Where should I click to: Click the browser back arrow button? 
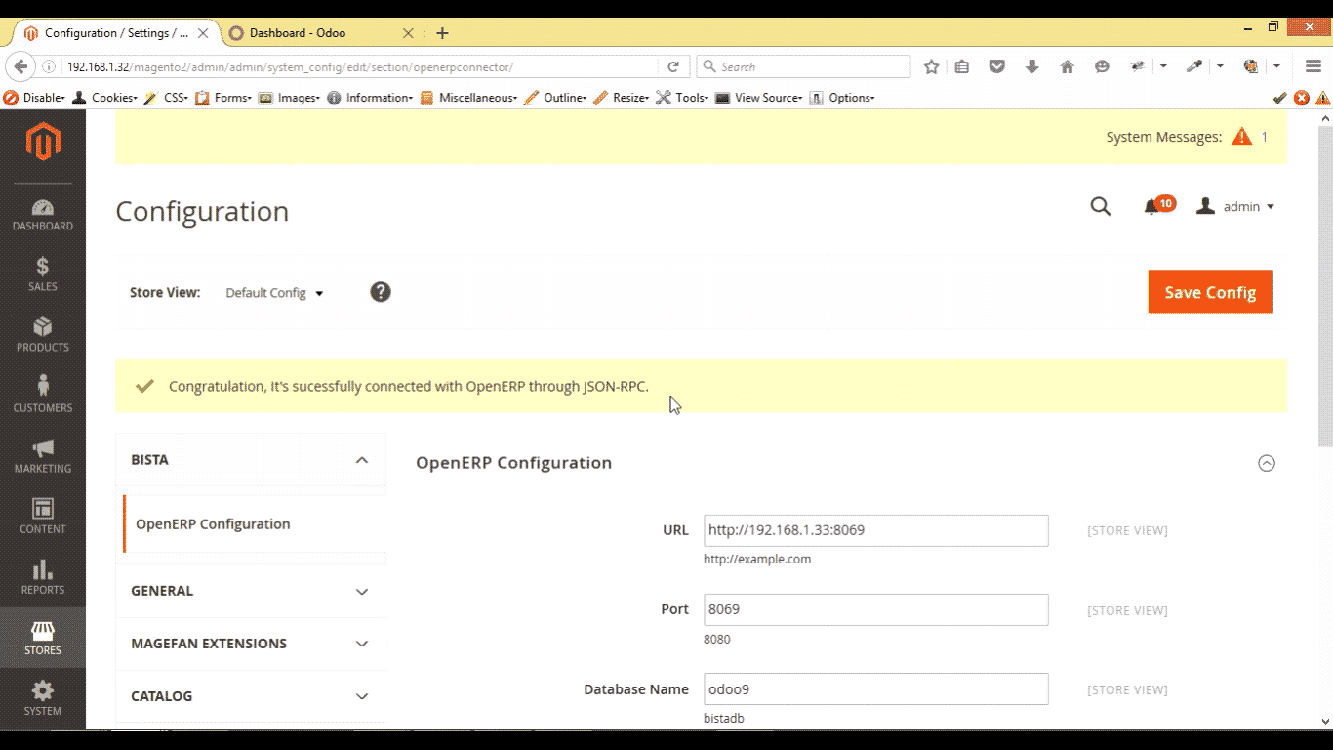click(21, 66)
